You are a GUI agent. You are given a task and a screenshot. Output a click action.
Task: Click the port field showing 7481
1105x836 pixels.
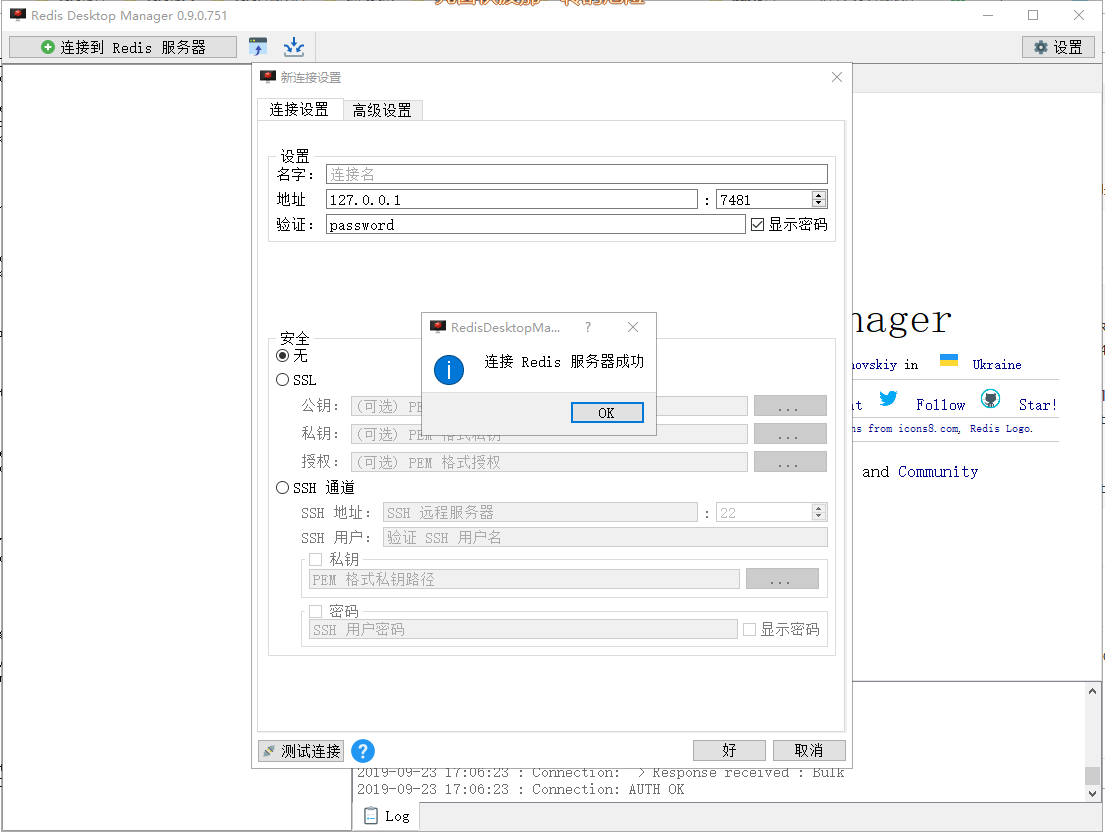(764, 200)
